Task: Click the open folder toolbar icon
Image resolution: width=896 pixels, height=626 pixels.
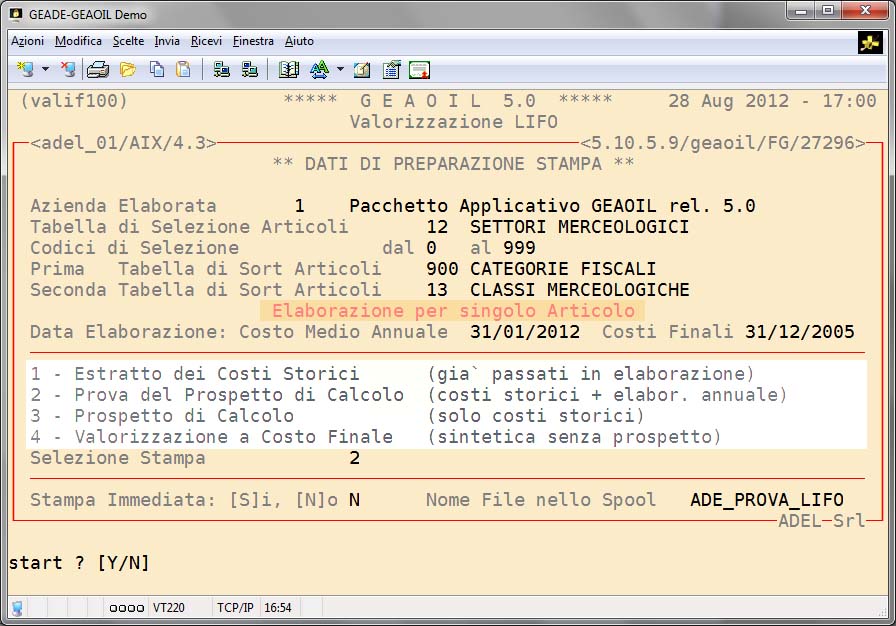Action: coord(128,70)
